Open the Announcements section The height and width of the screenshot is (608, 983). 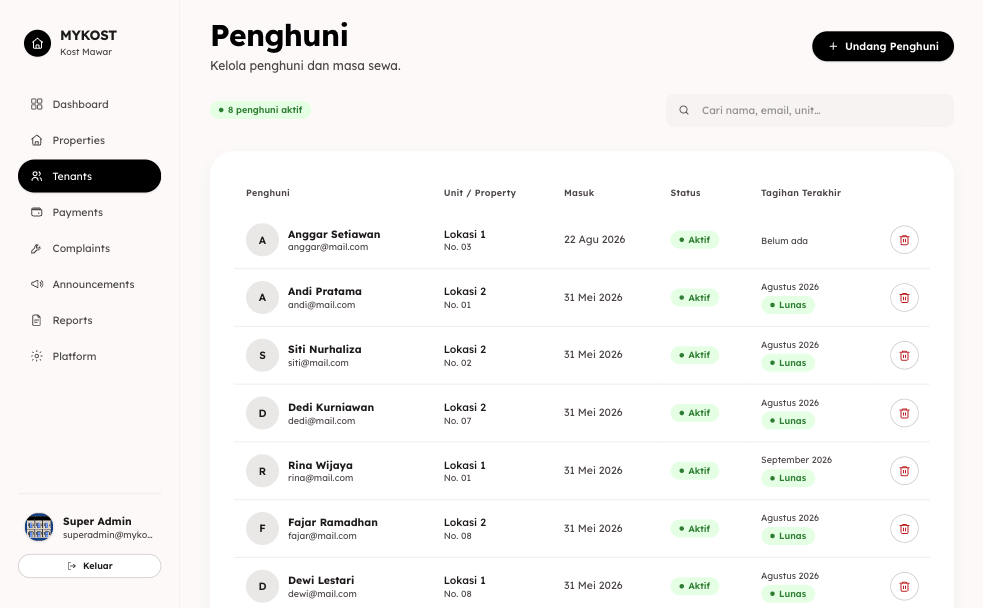[x=89, y=285]
